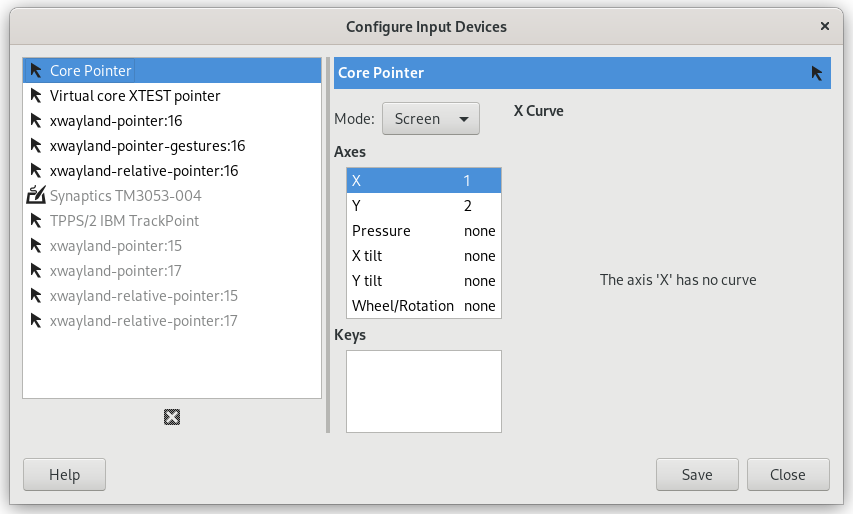
Task: Click the pointer icon next to xwayland-relative-pointer:15
Action: point(36,296)
